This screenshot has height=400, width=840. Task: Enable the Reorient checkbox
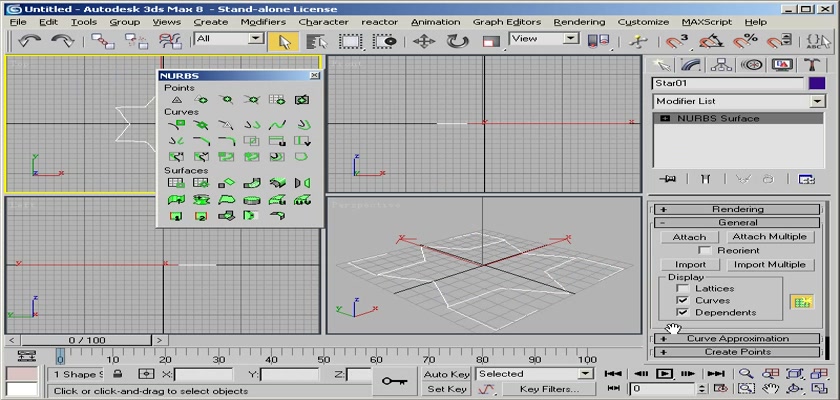click(705, 251)
